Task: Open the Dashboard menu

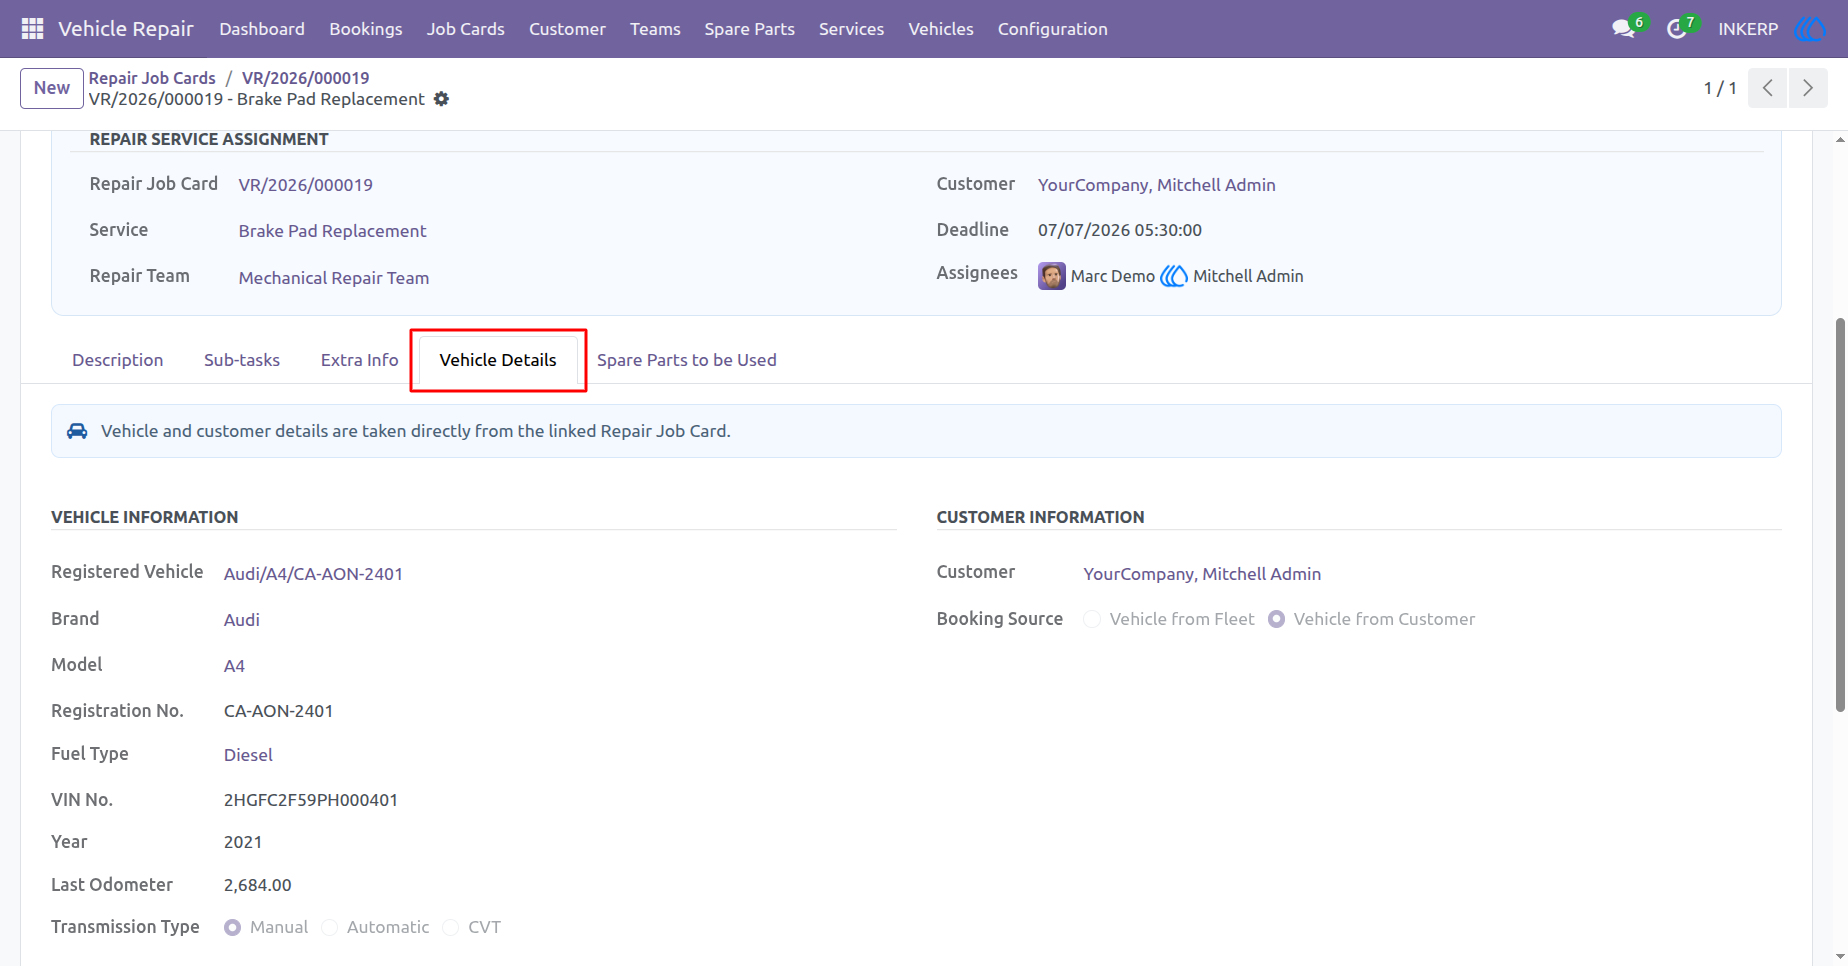Action: pos(262,29)
